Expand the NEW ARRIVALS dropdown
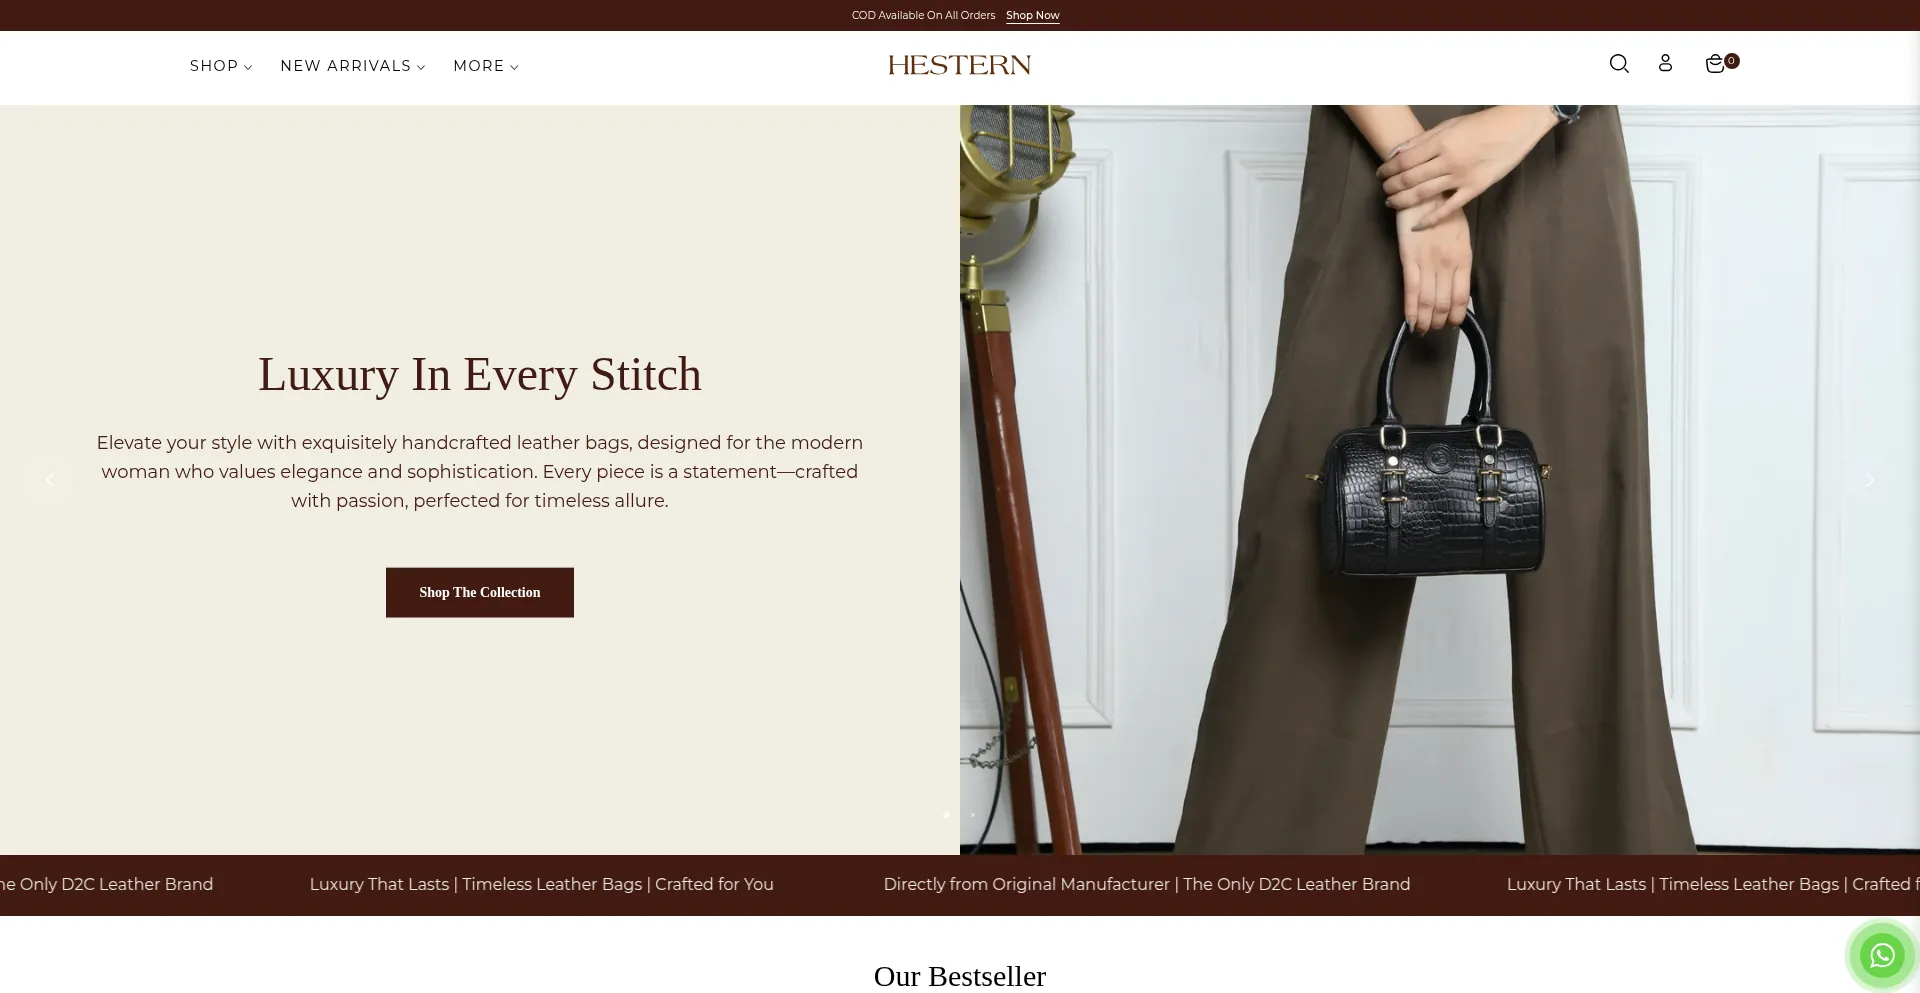The image size is (1920, 993). 353,66
